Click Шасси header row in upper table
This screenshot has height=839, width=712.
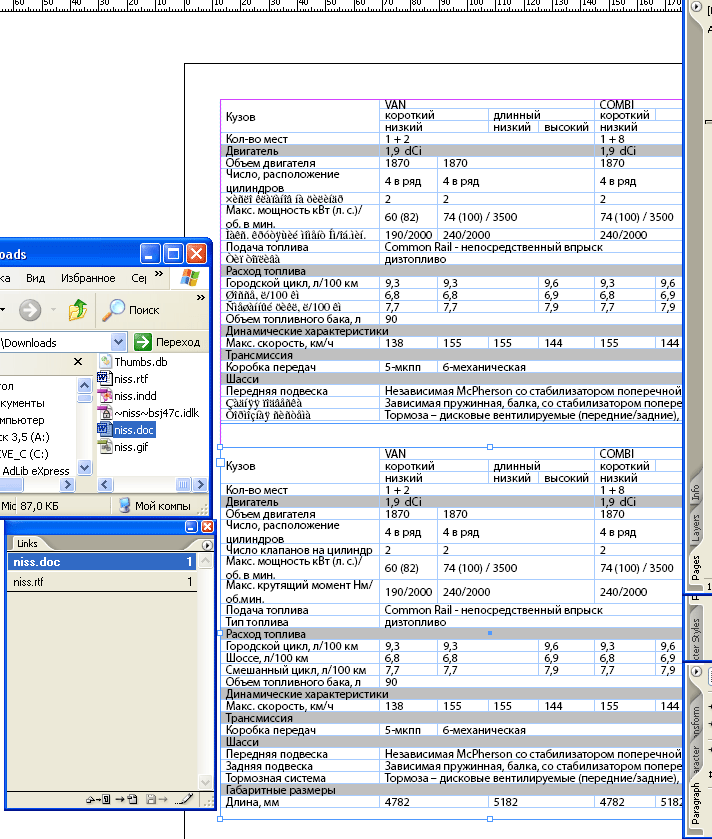(451, 379)
